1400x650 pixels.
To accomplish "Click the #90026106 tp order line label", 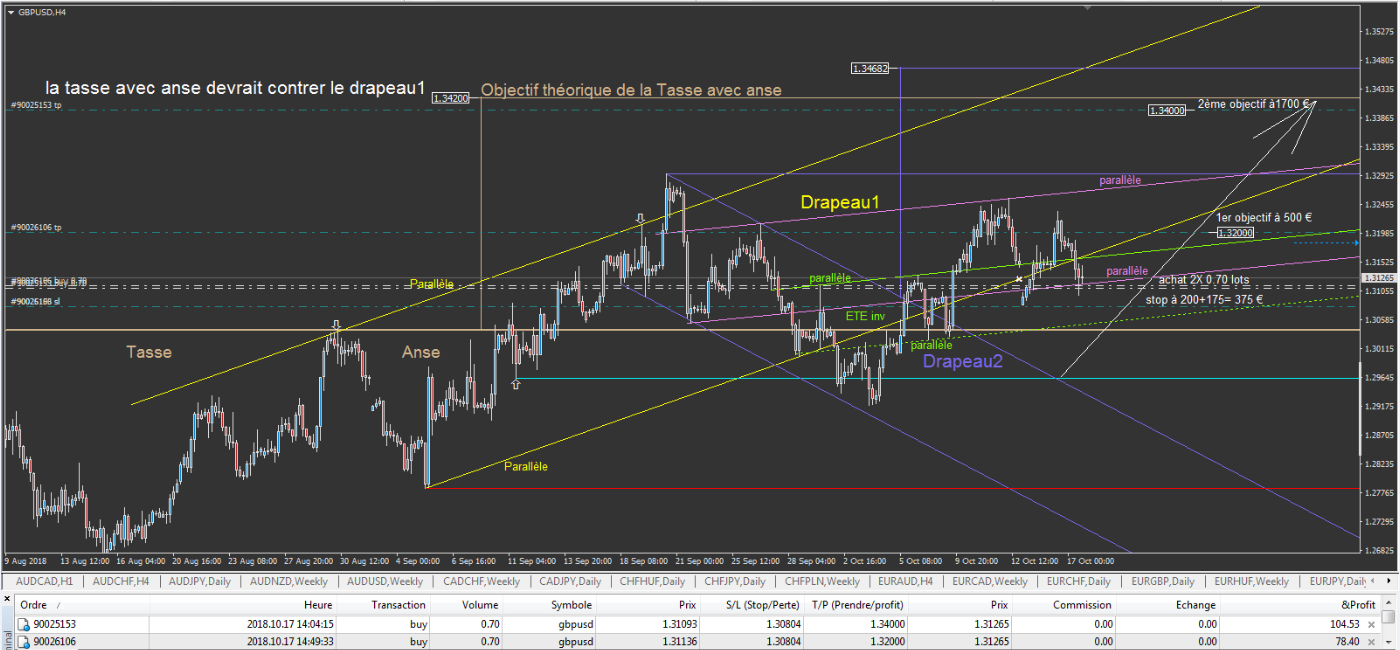I will click(x=36, y=227).
